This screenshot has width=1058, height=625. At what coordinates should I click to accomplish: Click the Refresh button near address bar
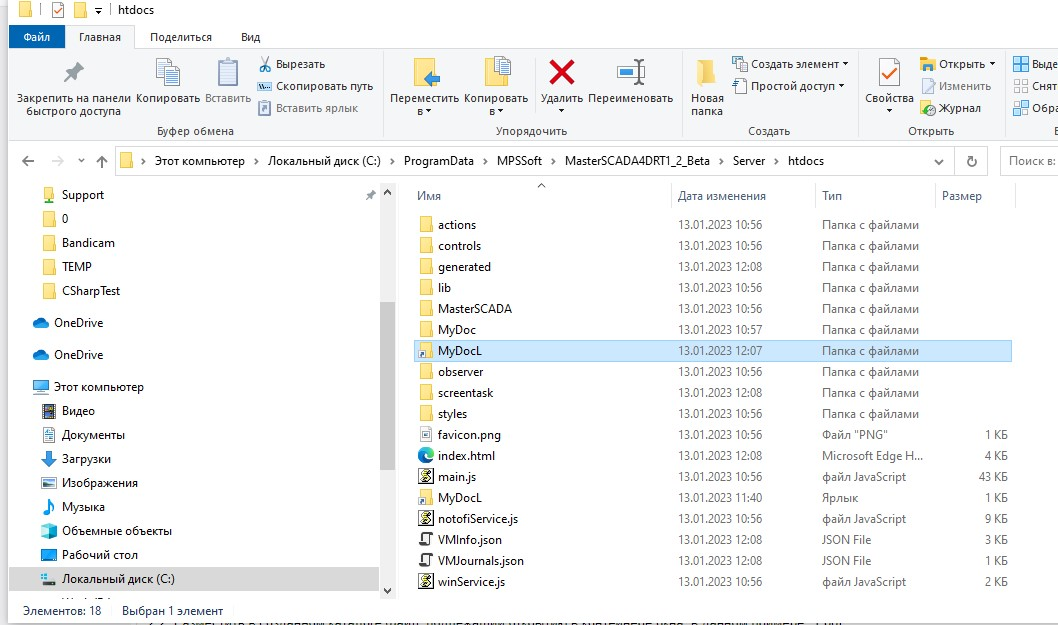[x=970, y=161]
